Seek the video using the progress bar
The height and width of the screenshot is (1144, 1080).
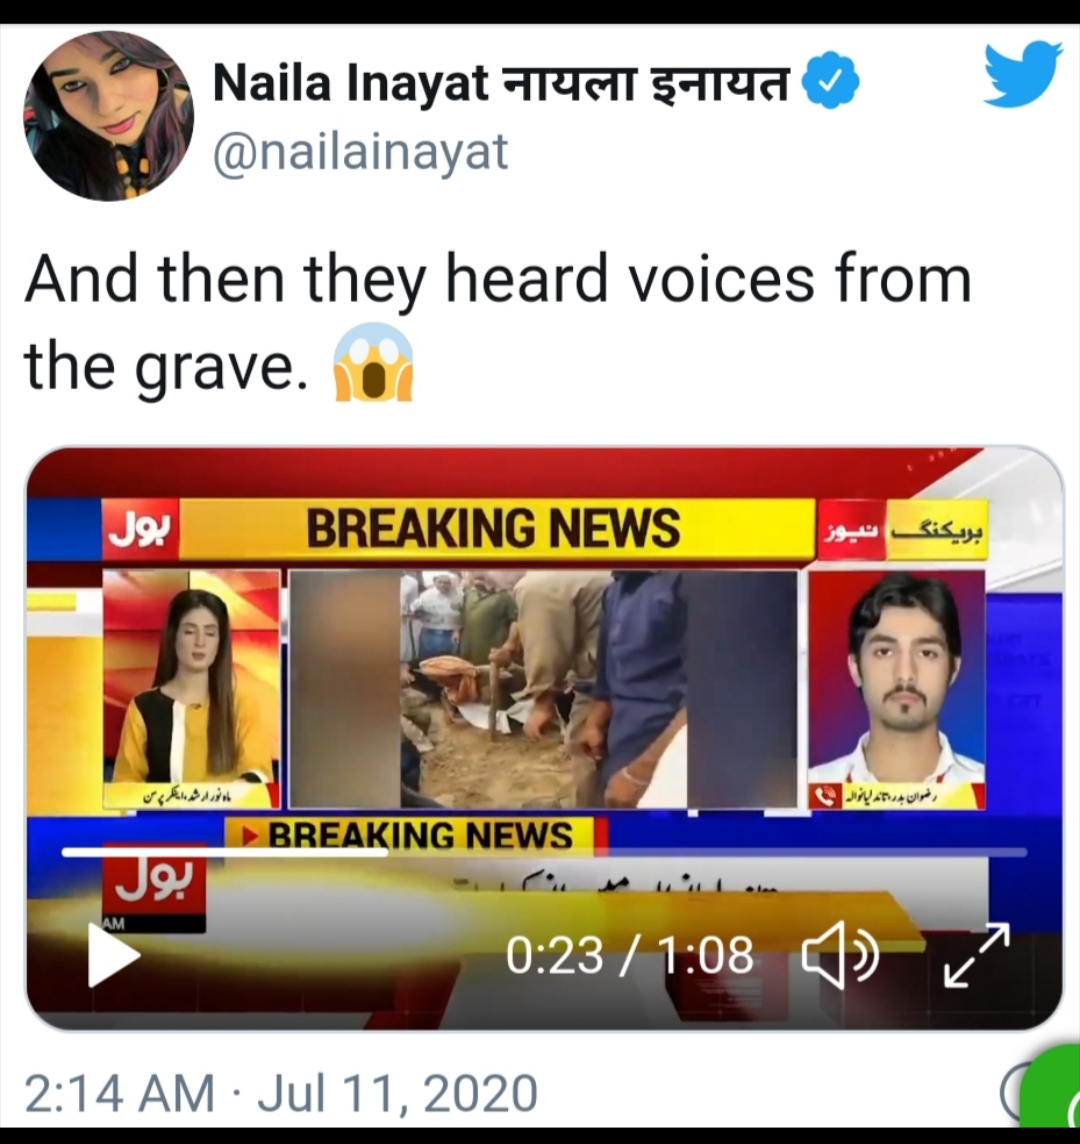pos(544,852)
